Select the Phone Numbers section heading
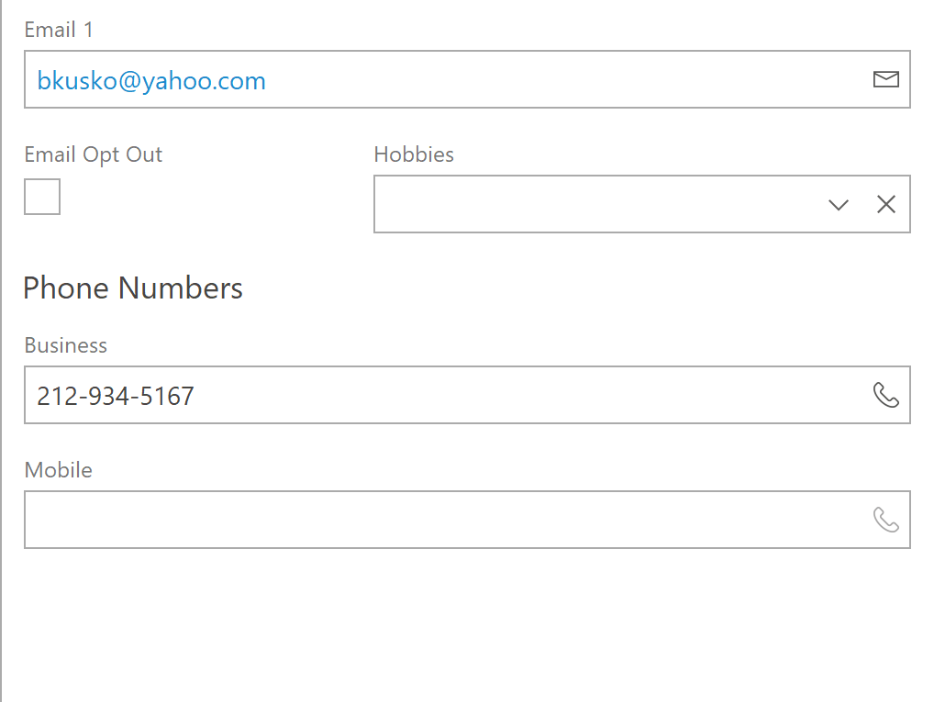 click(133, 288)
